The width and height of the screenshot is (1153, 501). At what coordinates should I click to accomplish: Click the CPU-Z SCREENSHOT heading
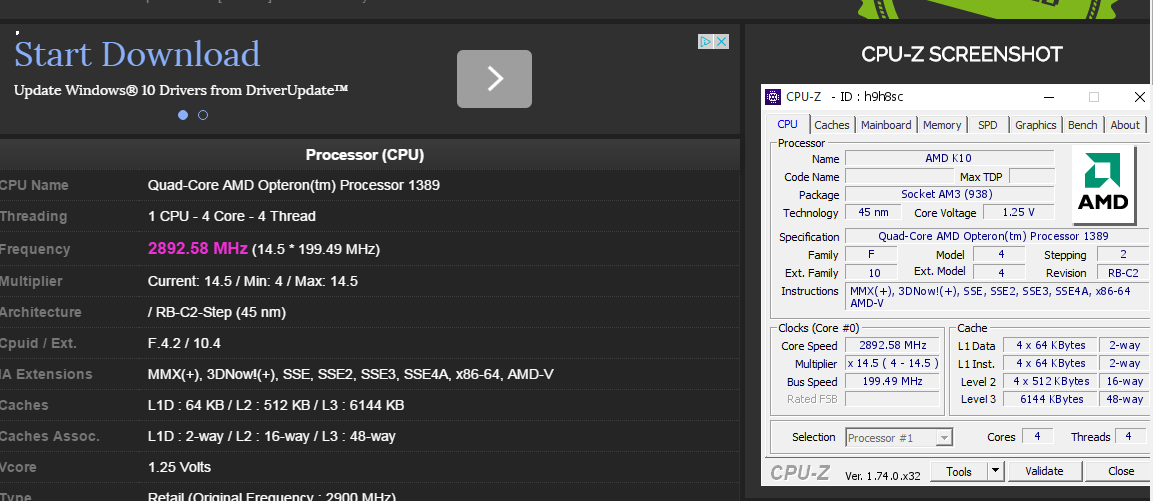tap(962, 54)
